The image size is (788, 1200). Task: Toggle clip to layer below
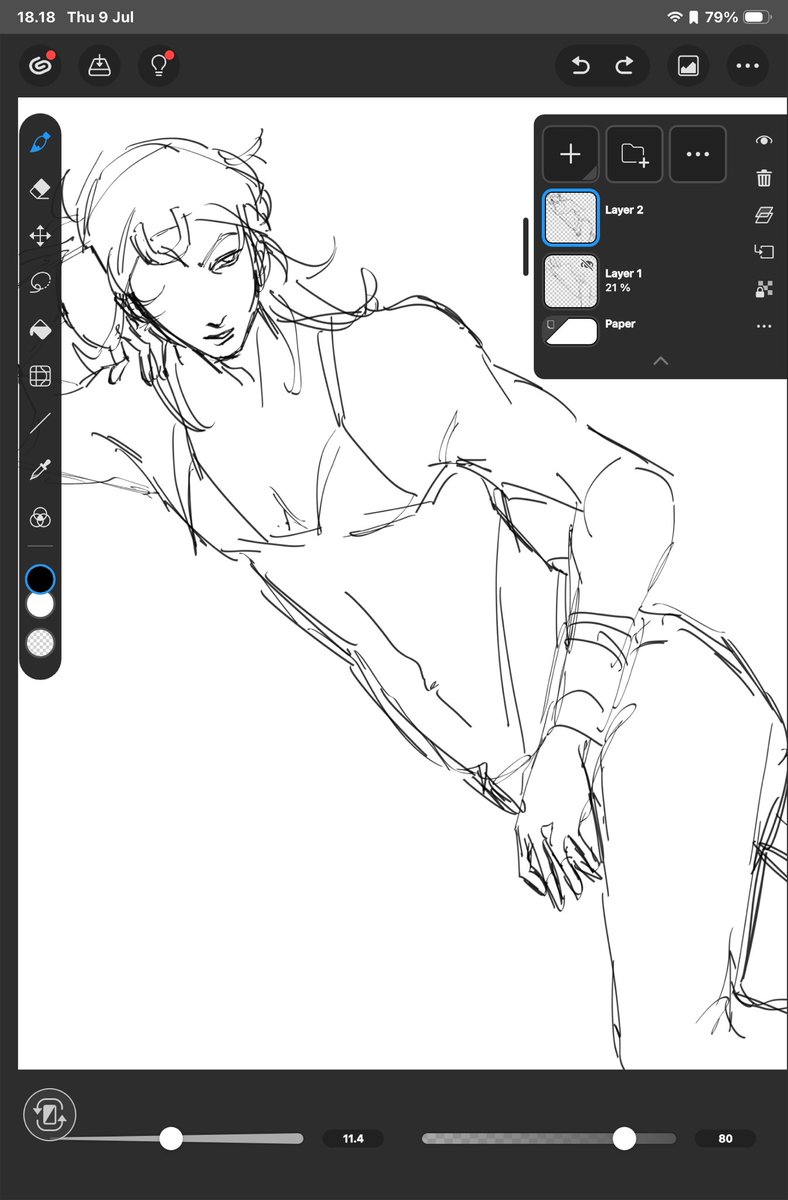coord(764,252)
